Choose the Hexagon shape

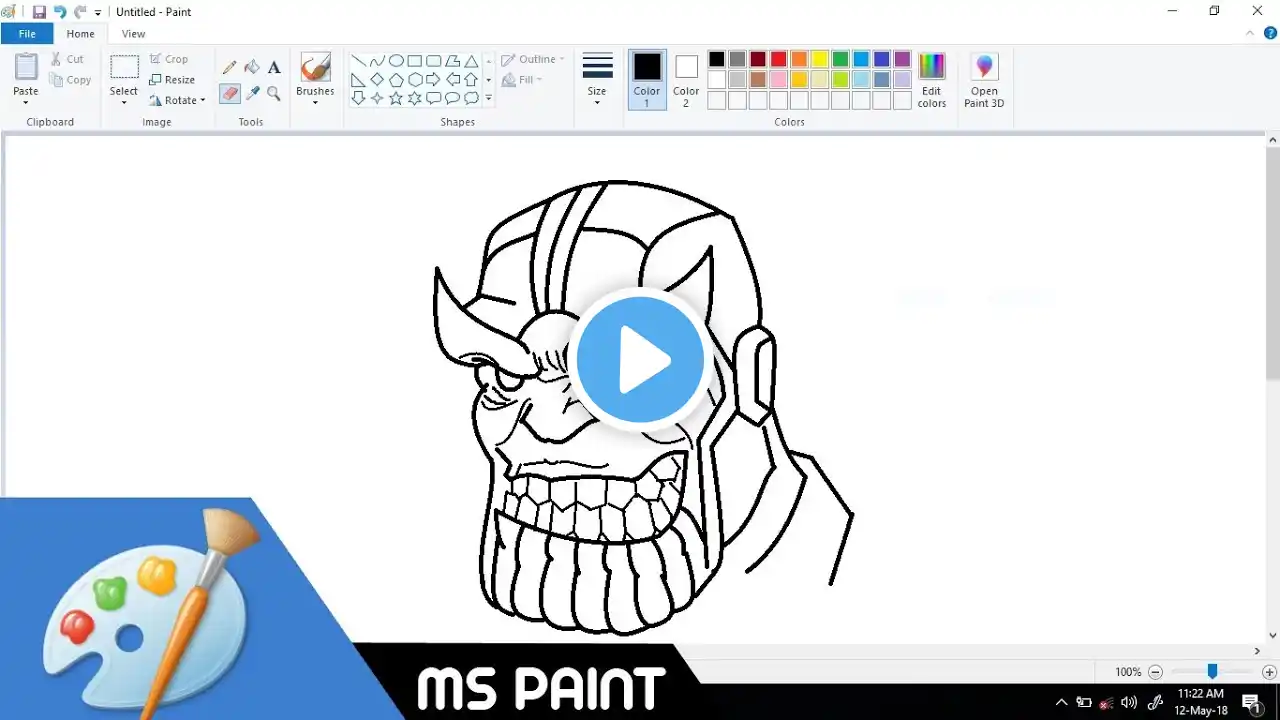click(415, 80)
